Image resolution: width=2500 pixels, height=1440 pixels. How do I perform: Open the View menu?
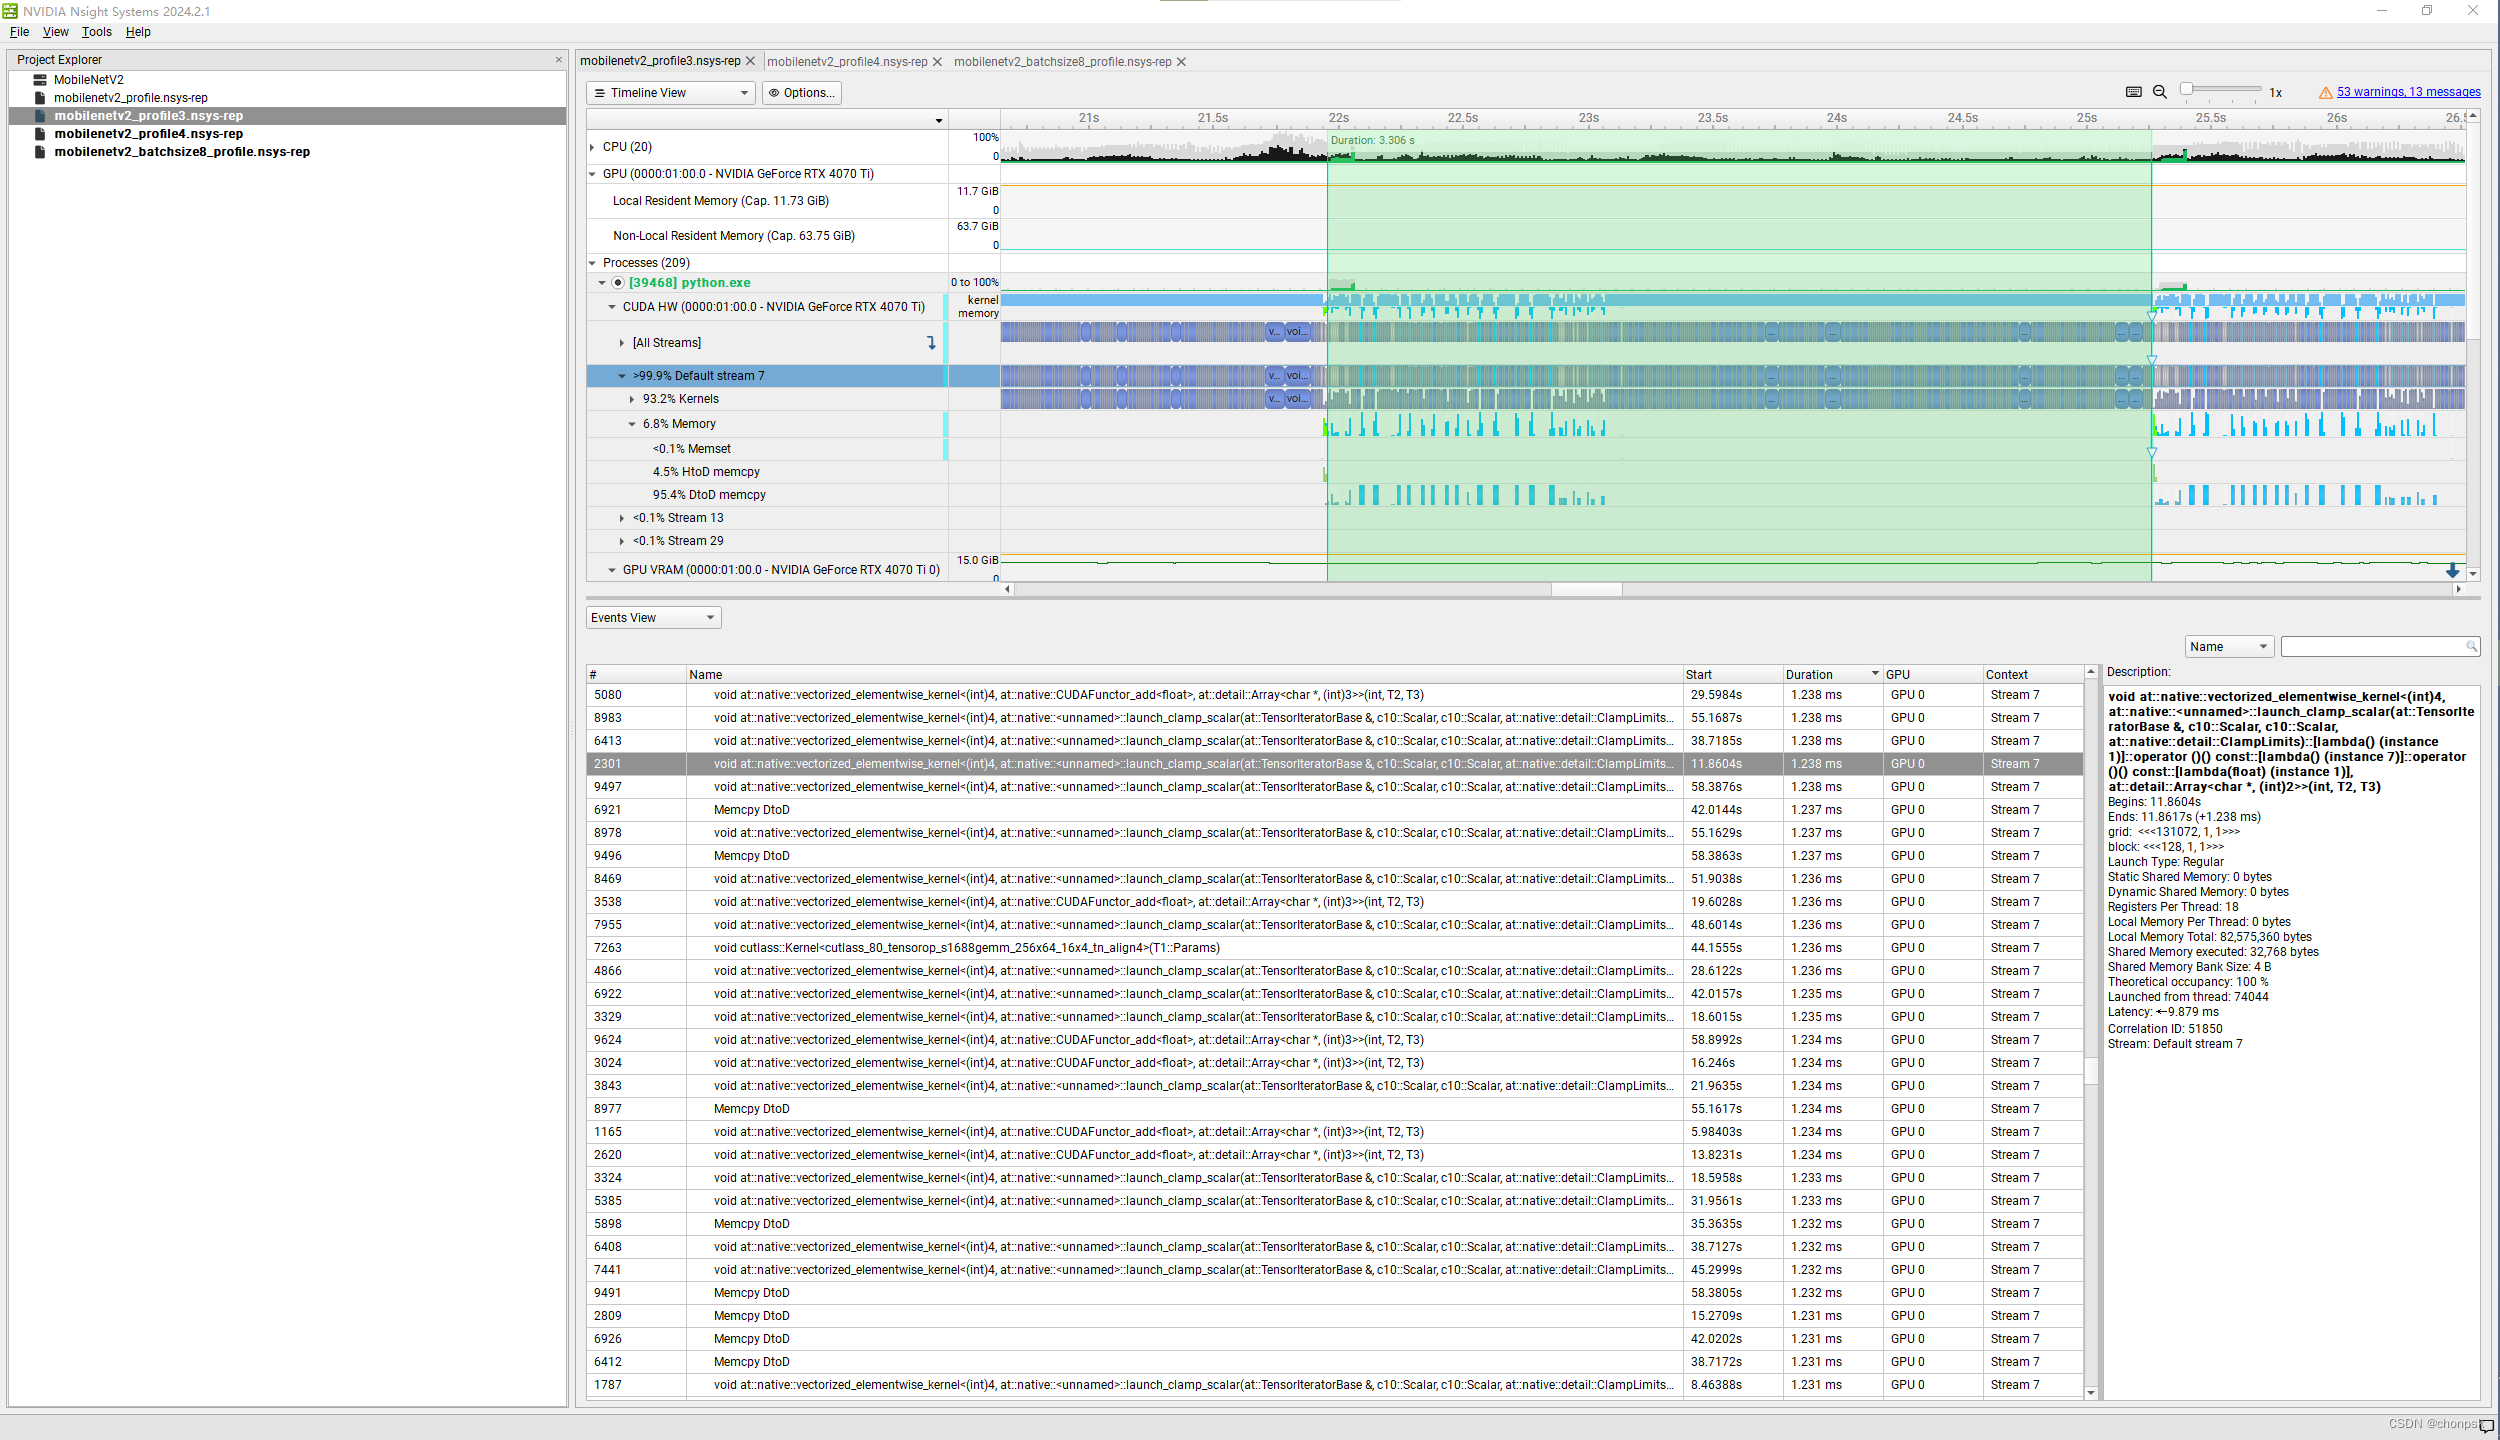point(56,32)
